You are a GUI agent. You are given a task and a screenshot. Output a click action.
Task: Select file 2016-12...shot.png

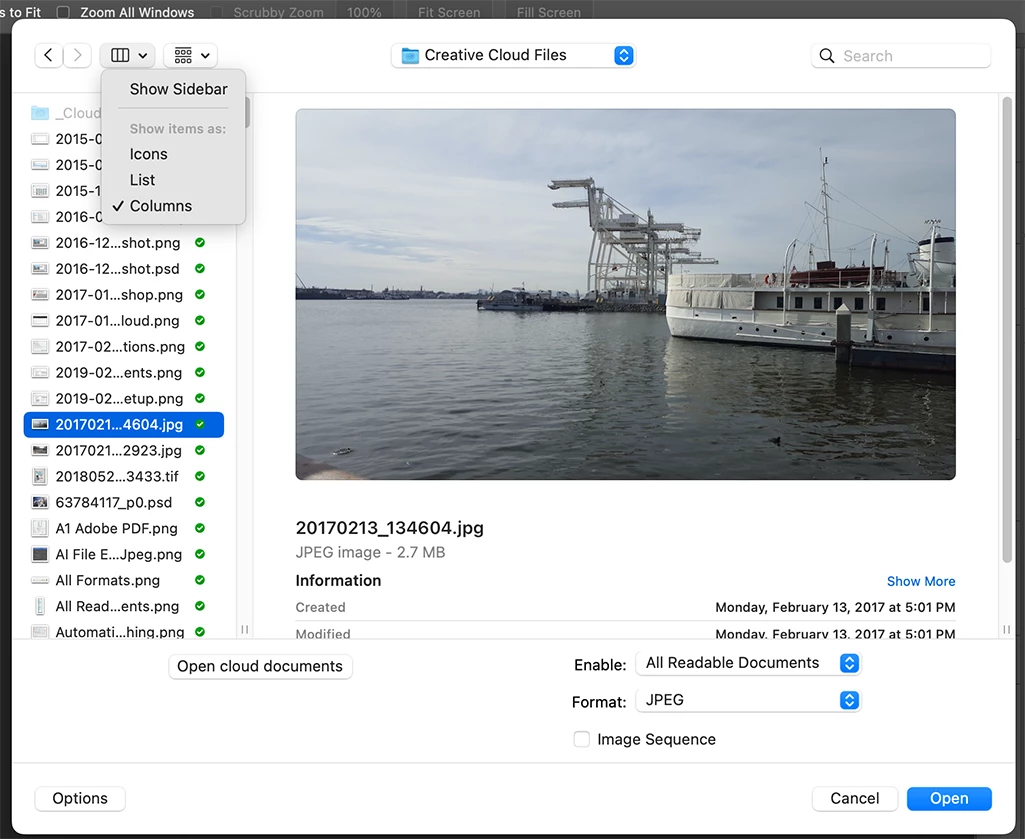(x=124, y=243)
